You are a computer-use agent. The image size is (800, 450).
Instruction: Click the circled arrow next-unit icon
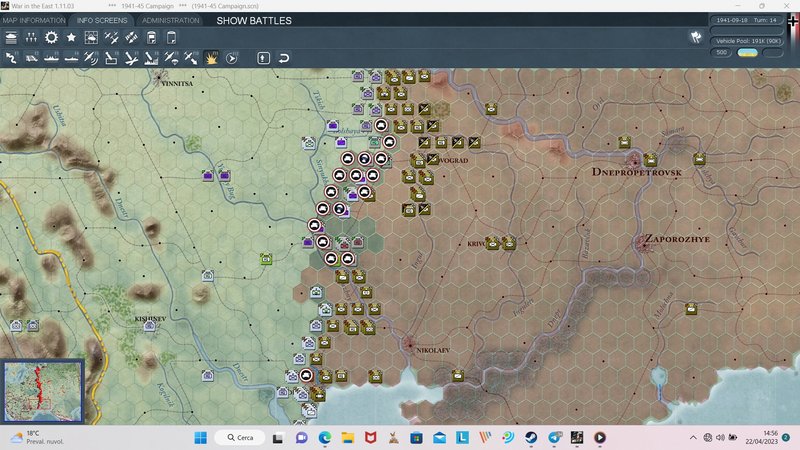(232, 58)
